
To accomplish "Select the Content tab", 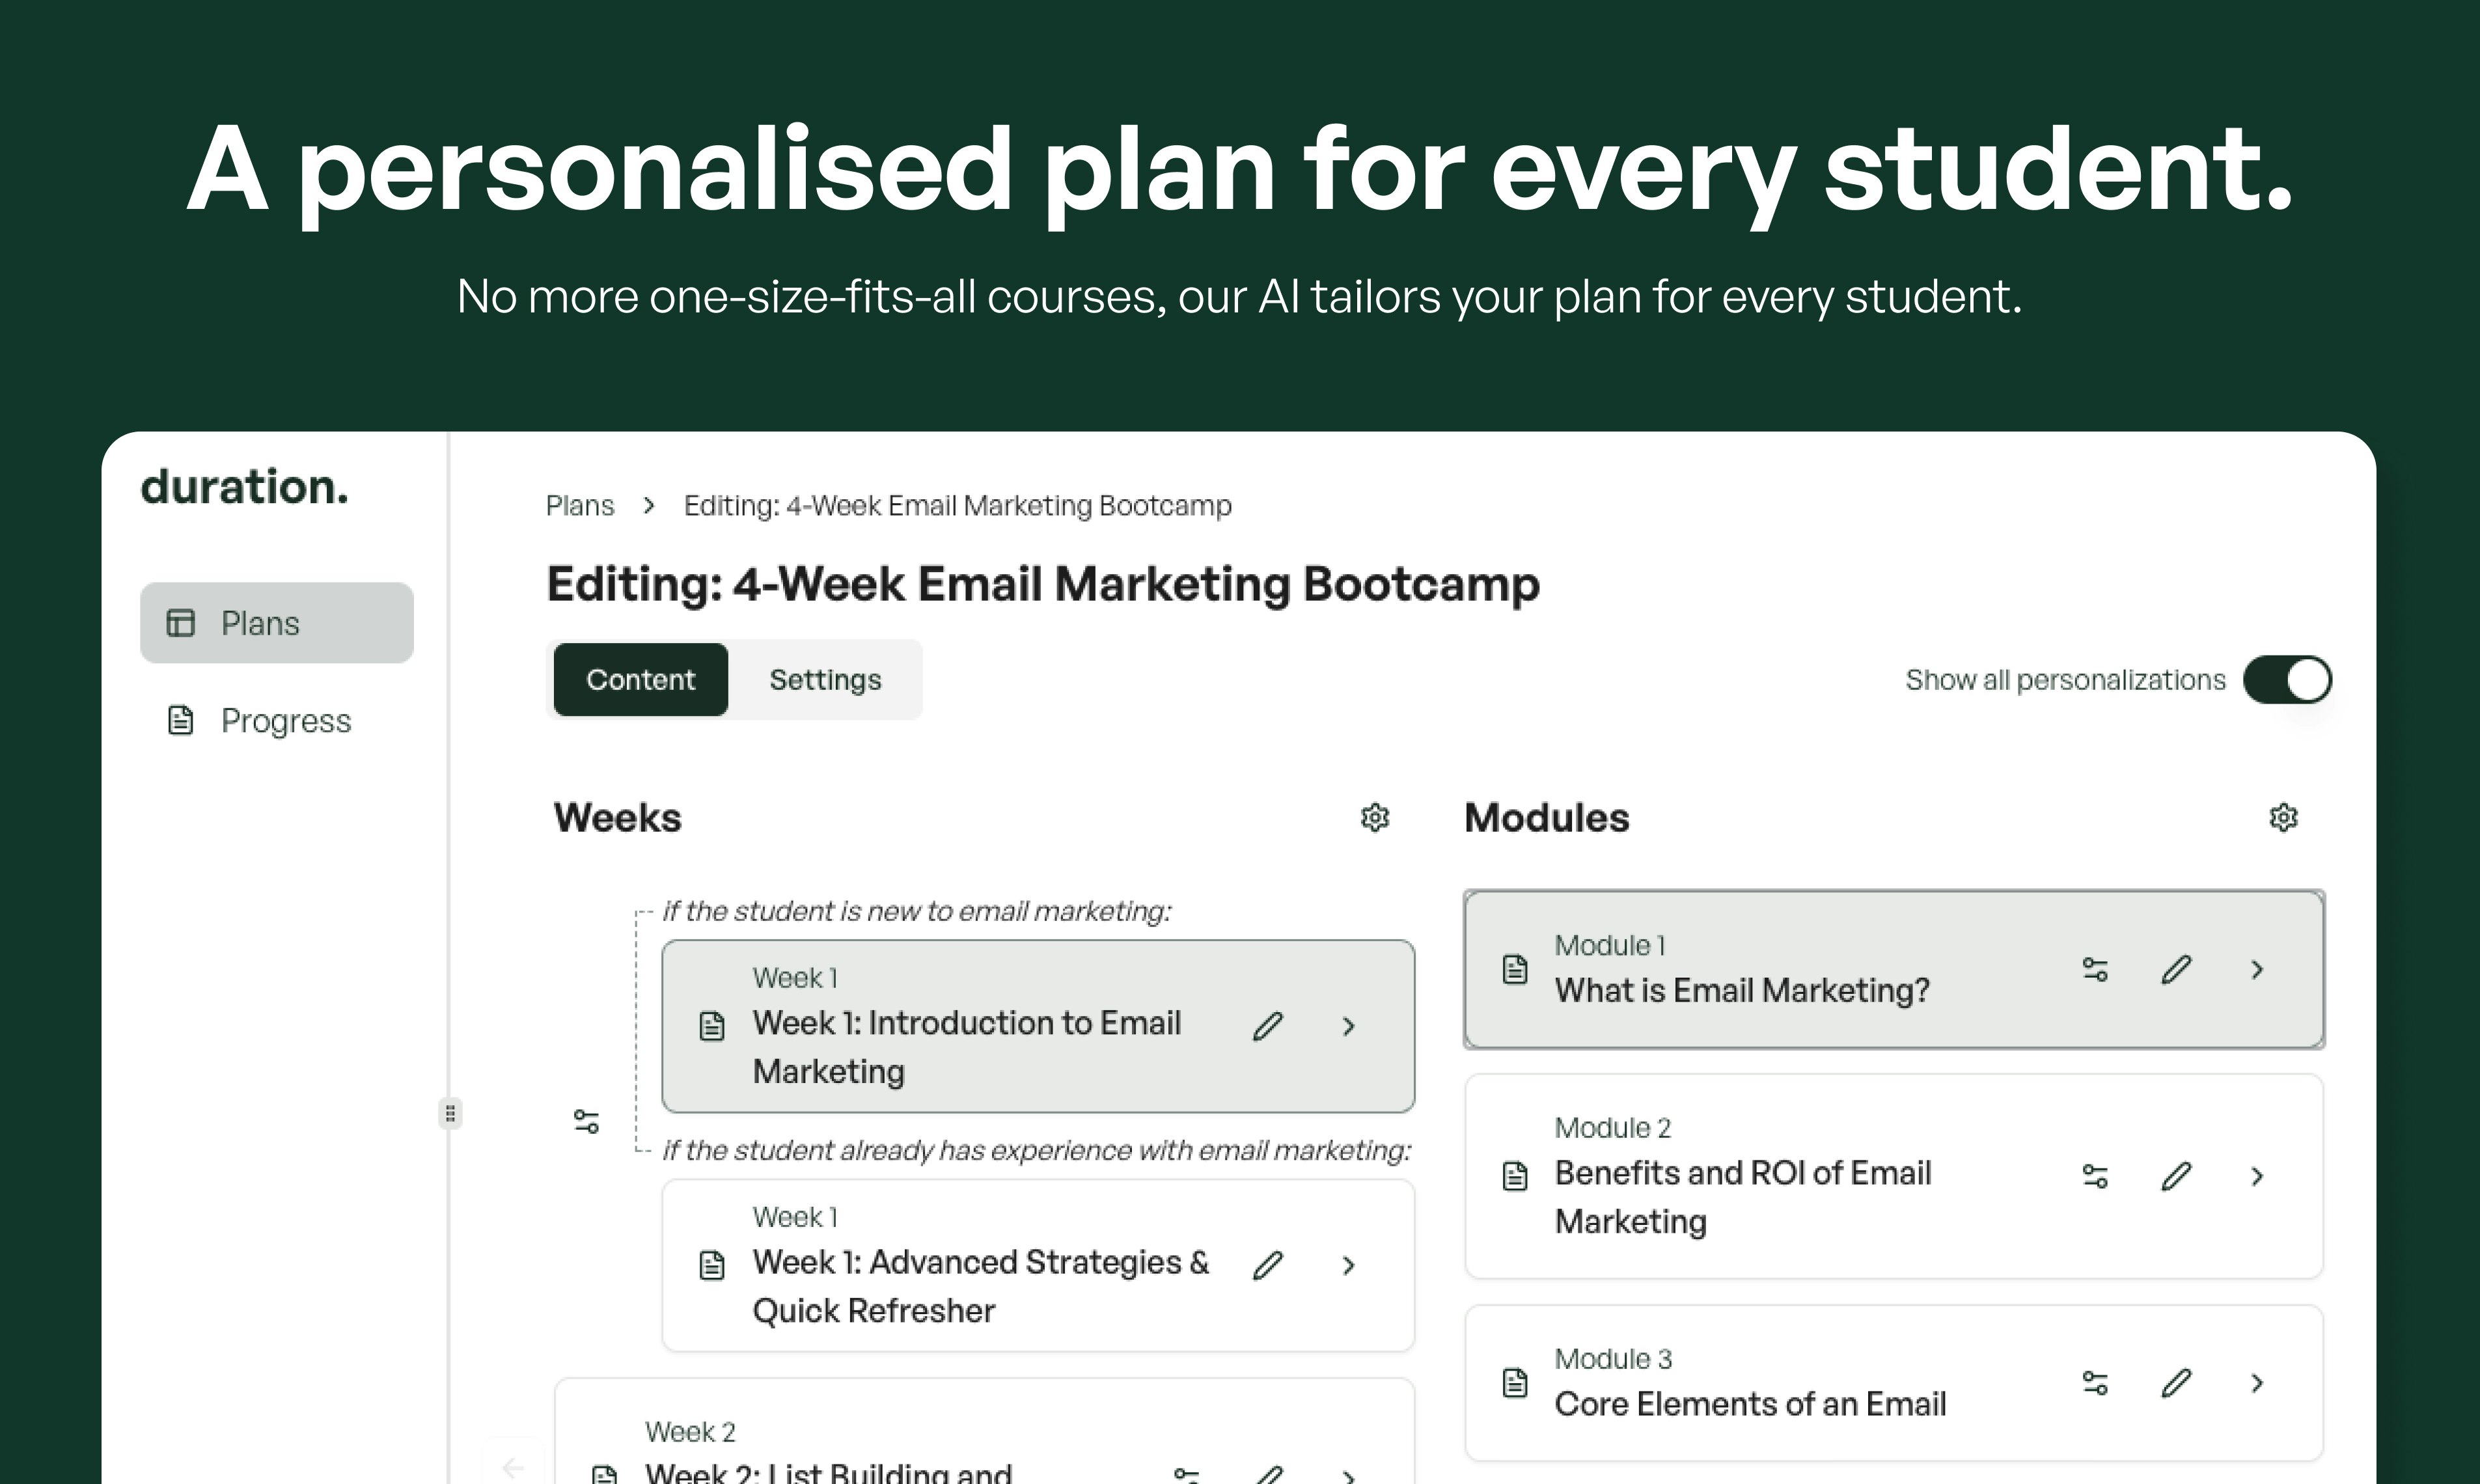I will [x=640, y=680].
